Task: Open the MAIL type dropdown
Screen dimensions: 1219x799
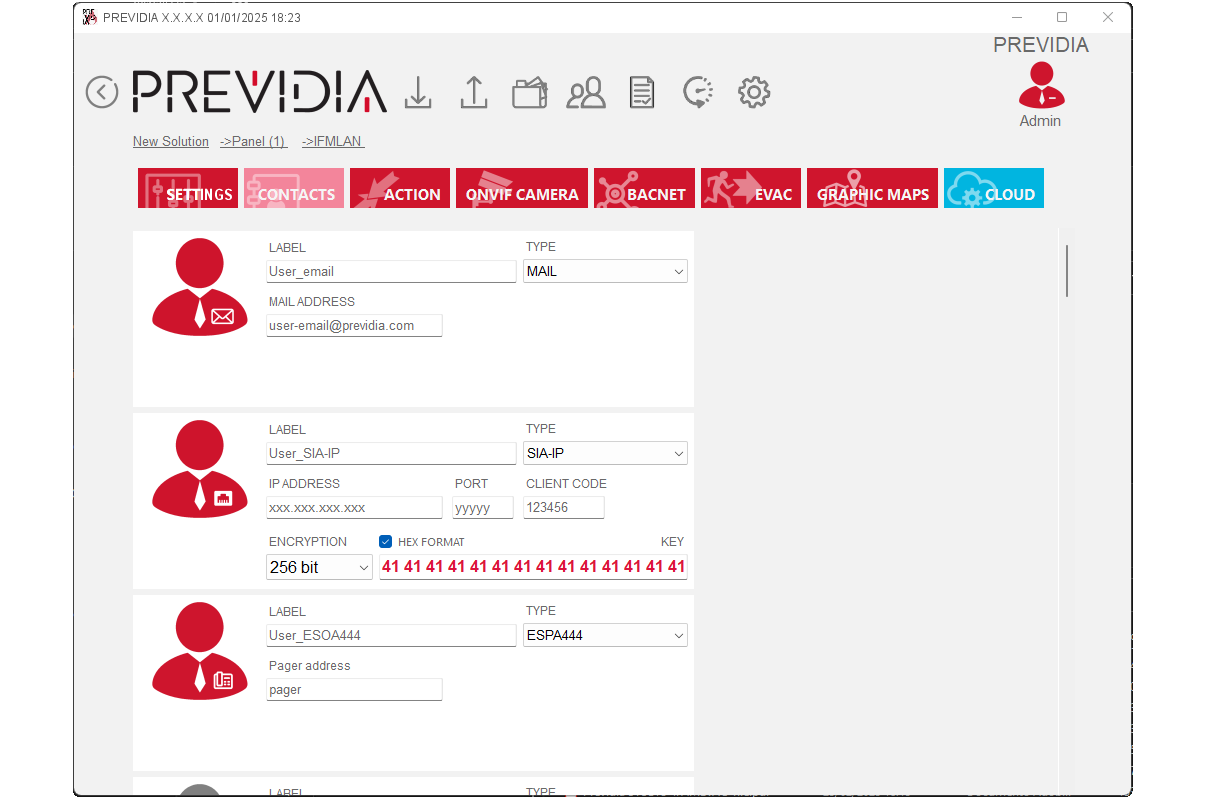Action: tap(605, 272)
